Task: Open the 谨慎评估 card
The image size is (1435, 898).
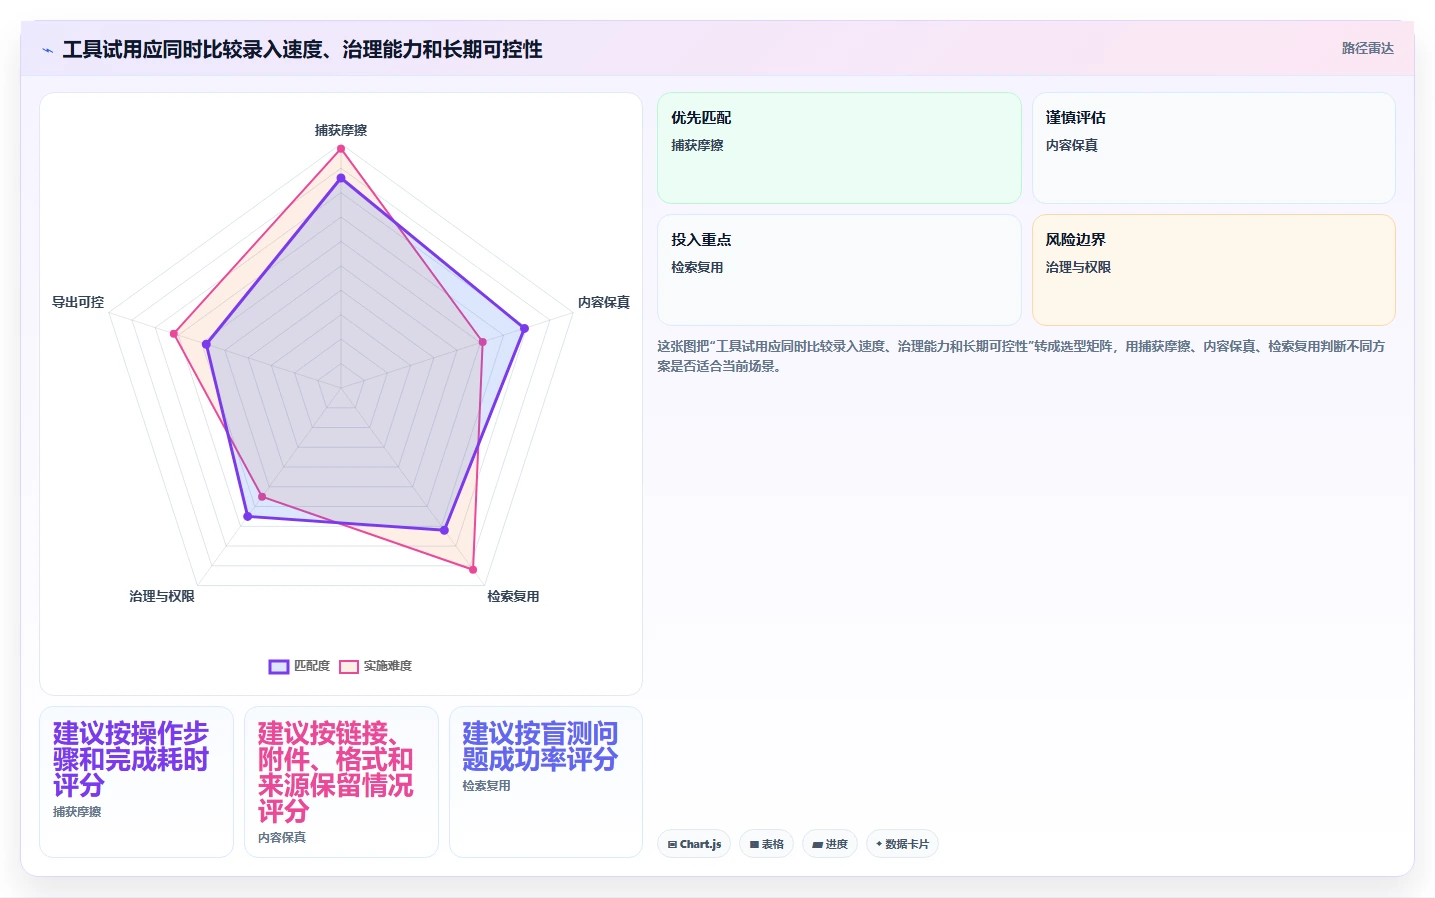Action: (1213, 148)
